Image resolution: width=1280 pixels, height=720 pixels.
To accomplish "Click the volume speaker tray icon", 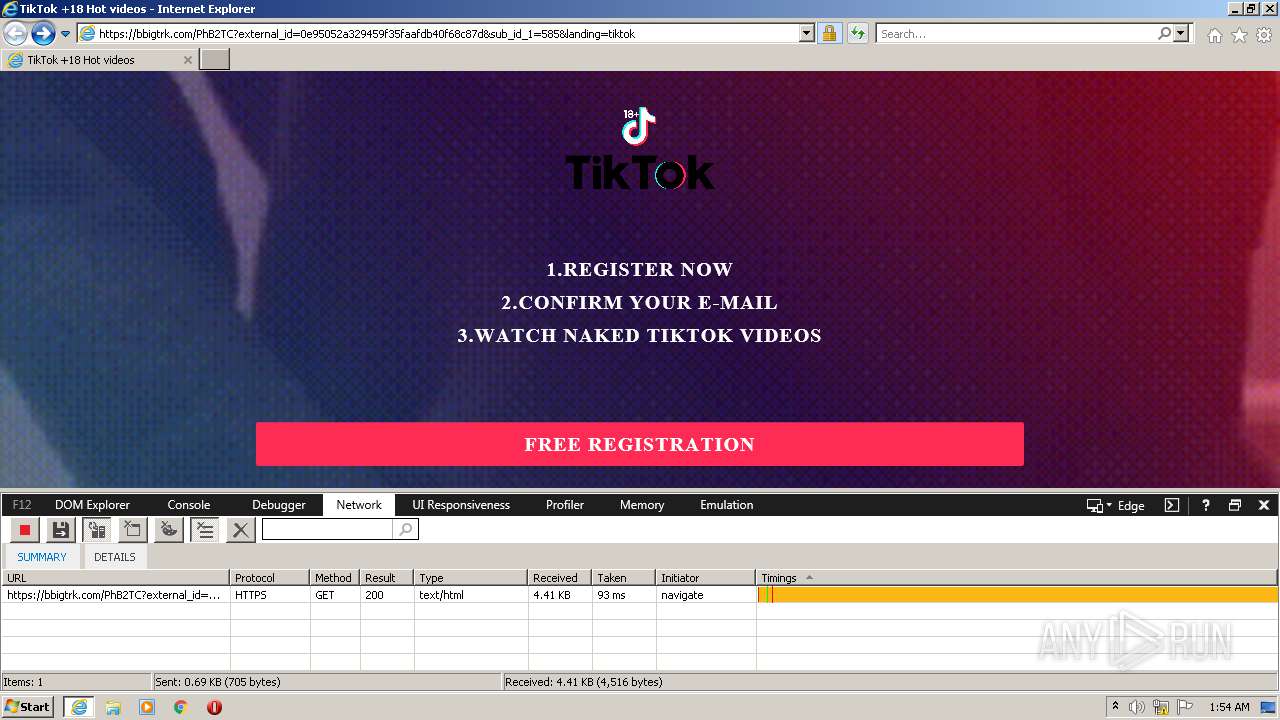I will click(1137, 707).
